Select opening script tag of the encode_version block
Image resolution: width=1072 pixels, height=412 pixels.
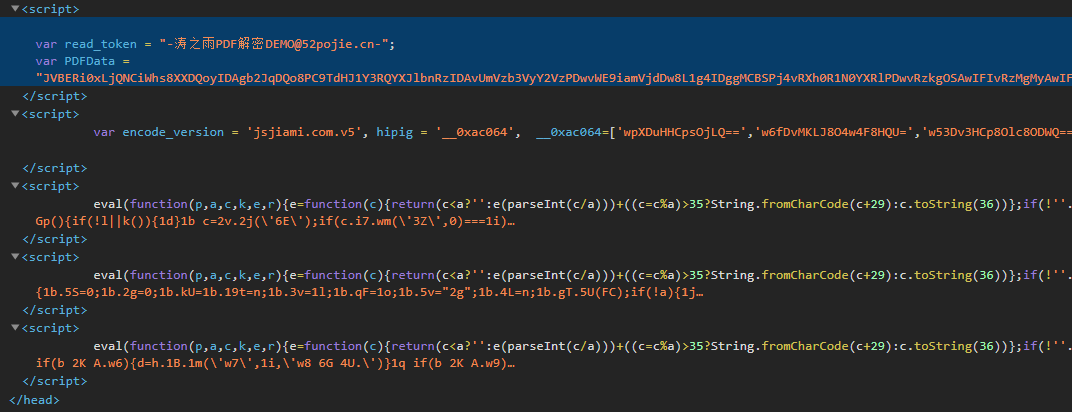click(51, 114)
